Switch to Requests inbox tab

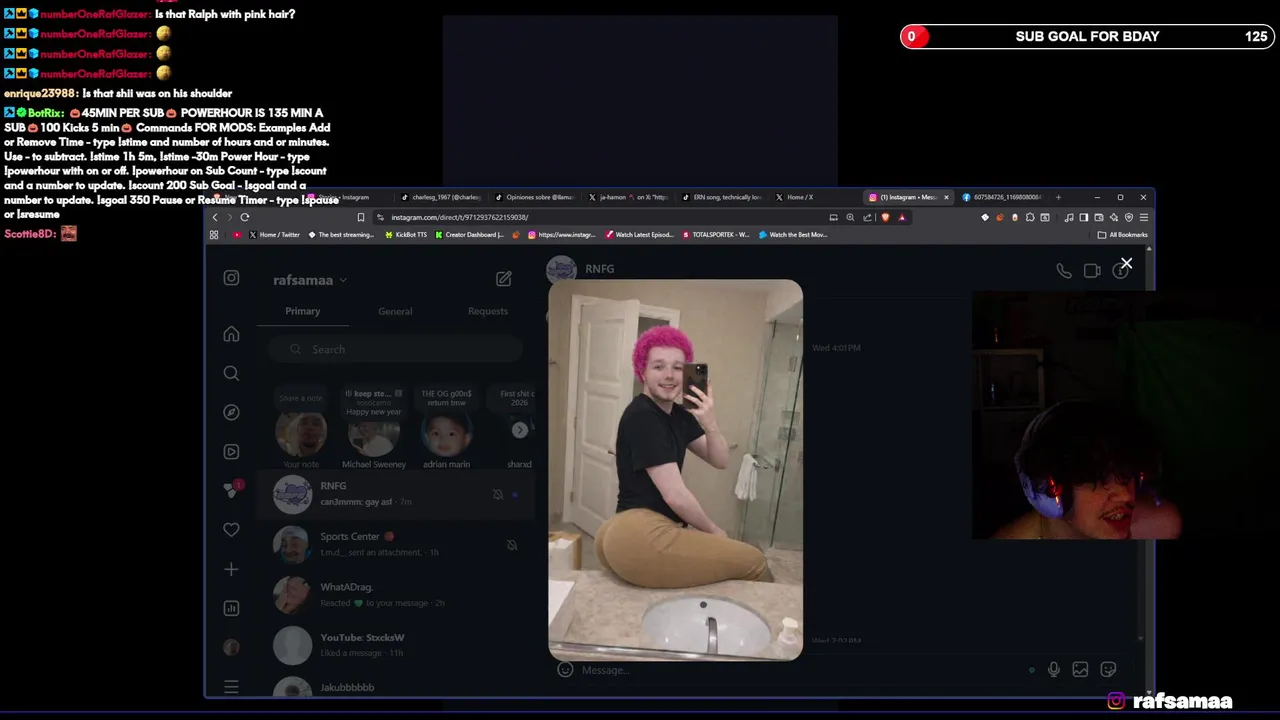[x=488, y=311]
